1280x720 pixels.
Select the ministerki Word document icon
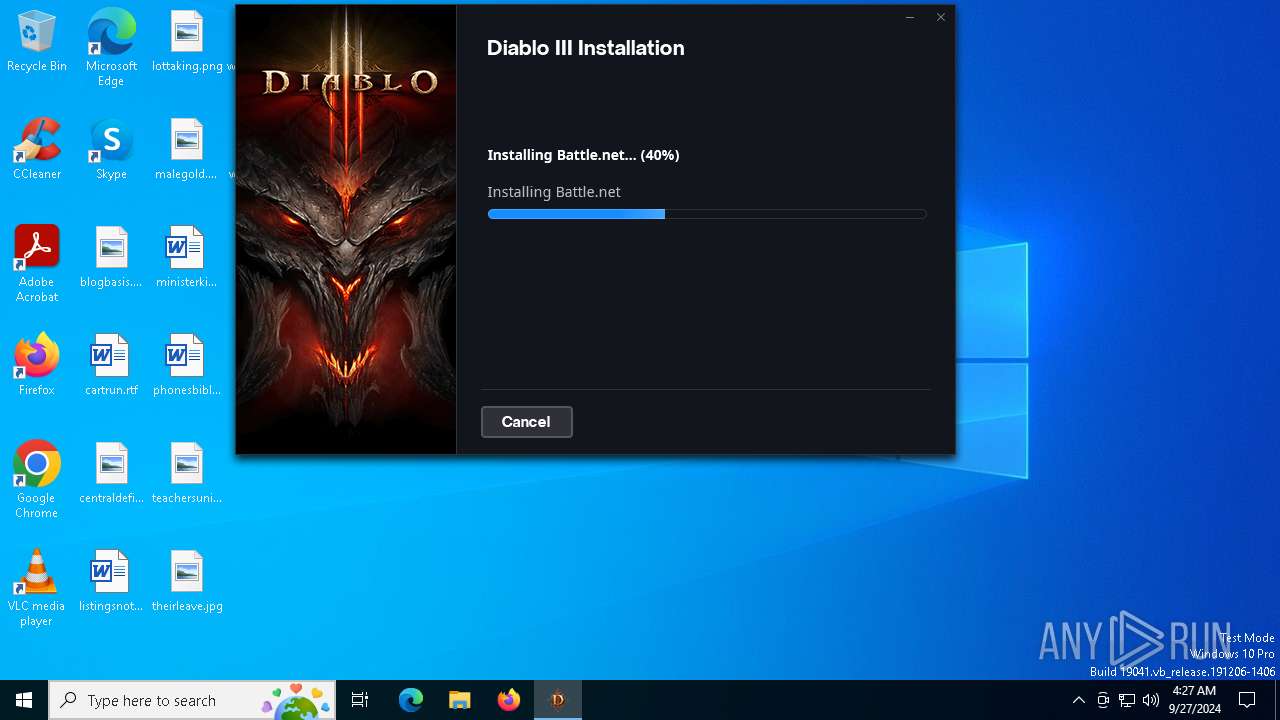tap(187, 258)
